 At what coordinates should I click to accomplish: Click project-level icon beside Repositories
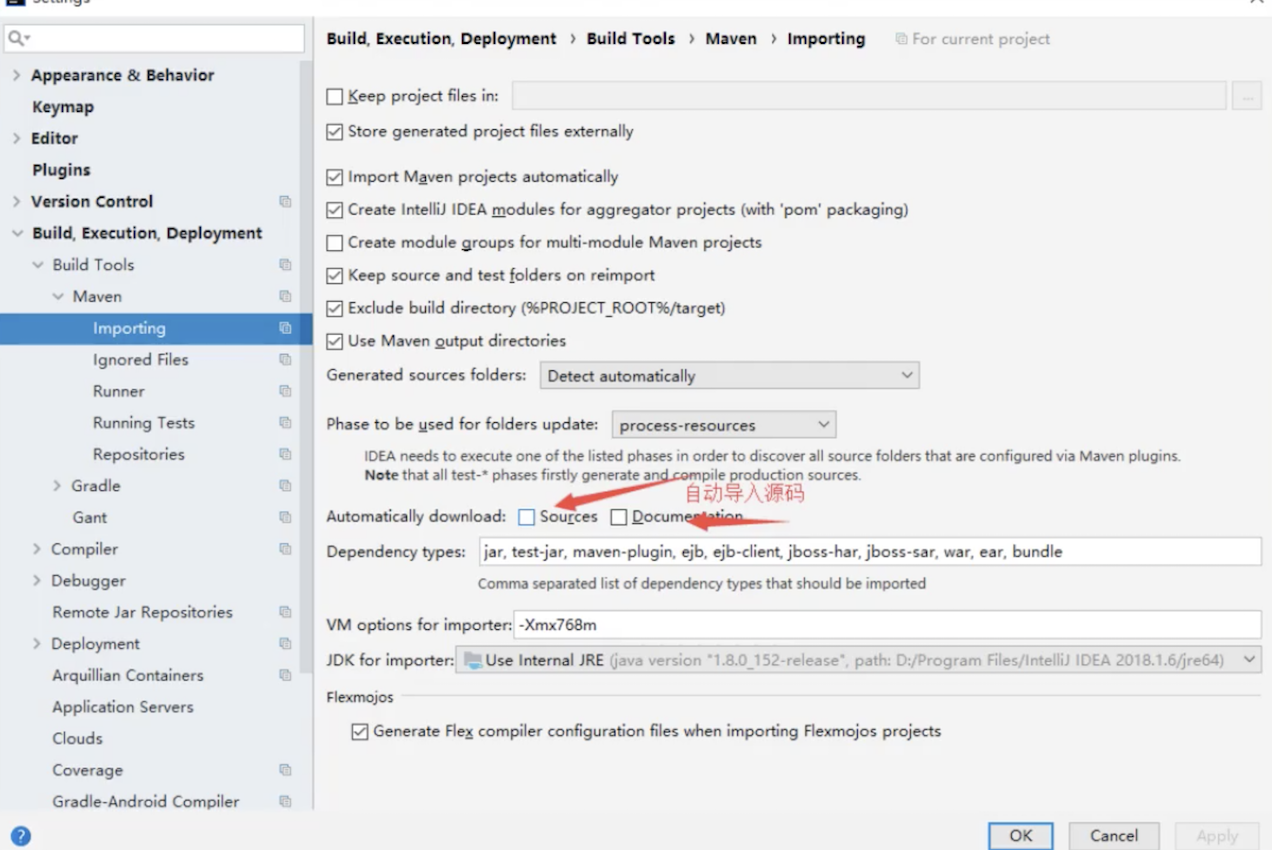tap(285, 455)
